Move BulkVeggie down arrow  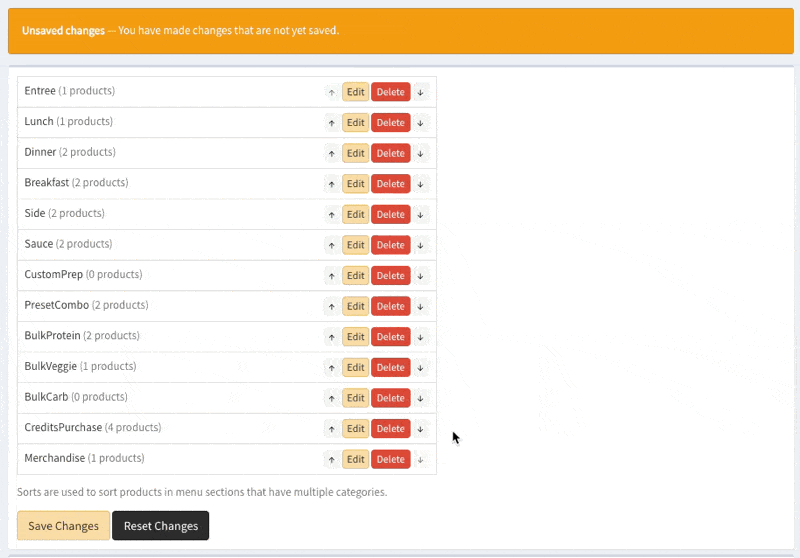coord(420,368)
